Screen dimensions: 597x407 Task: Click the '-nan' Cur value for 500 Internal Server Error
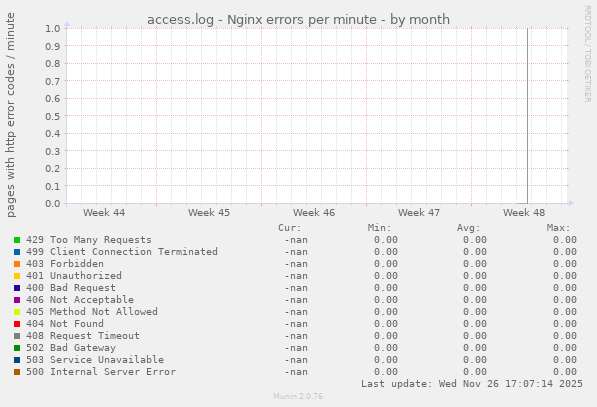296,372
